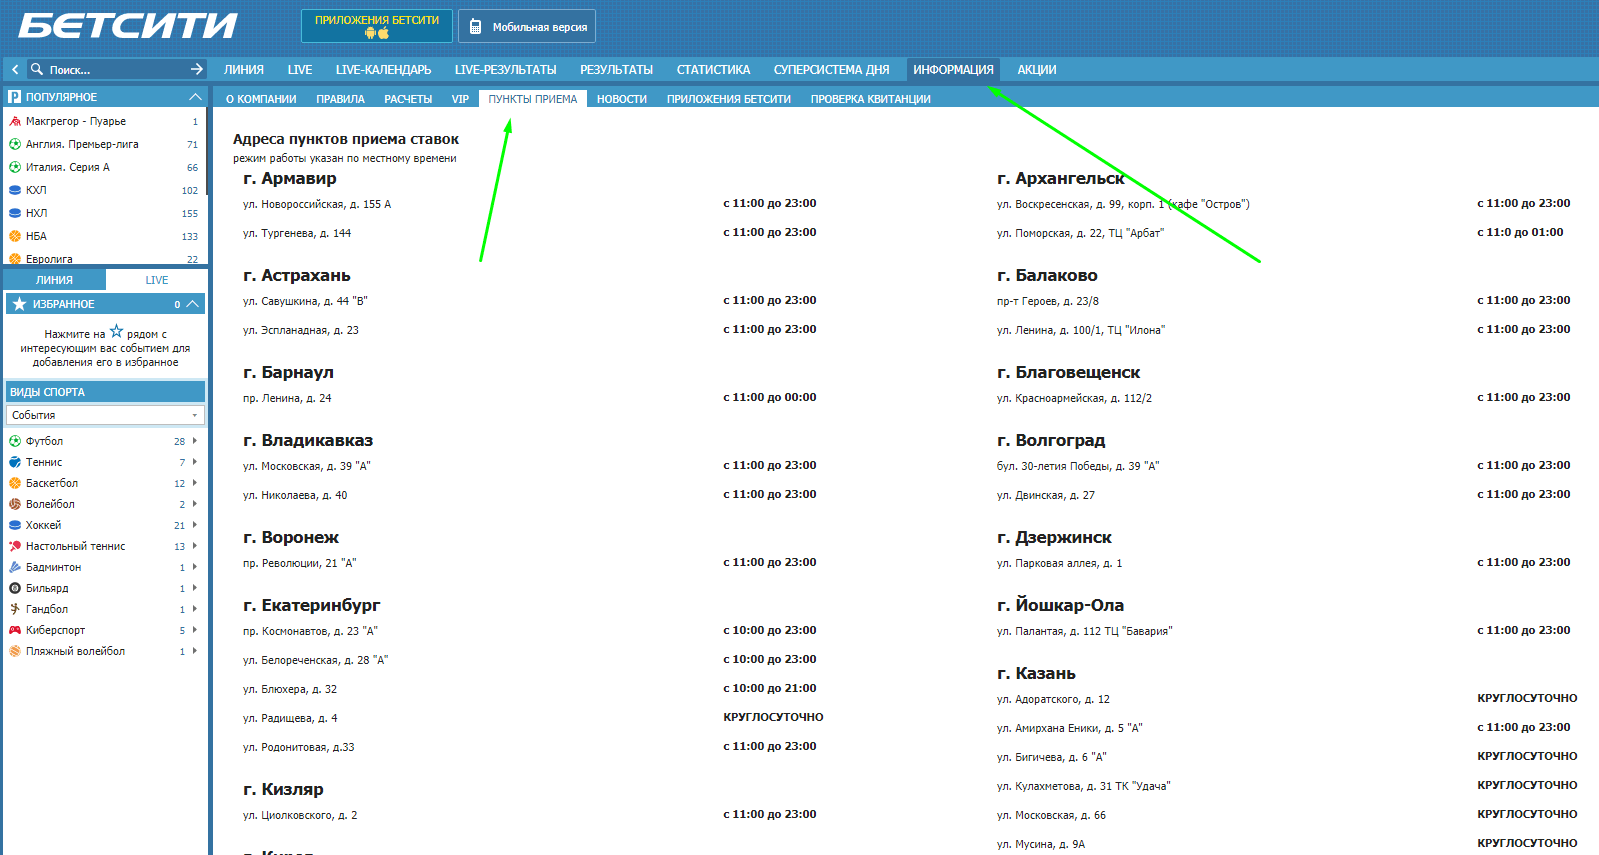Viewport: 1599px width, 855px height.
Task: Open the О компании submenu
Action: pyautogui.click(x=261, y=99)
